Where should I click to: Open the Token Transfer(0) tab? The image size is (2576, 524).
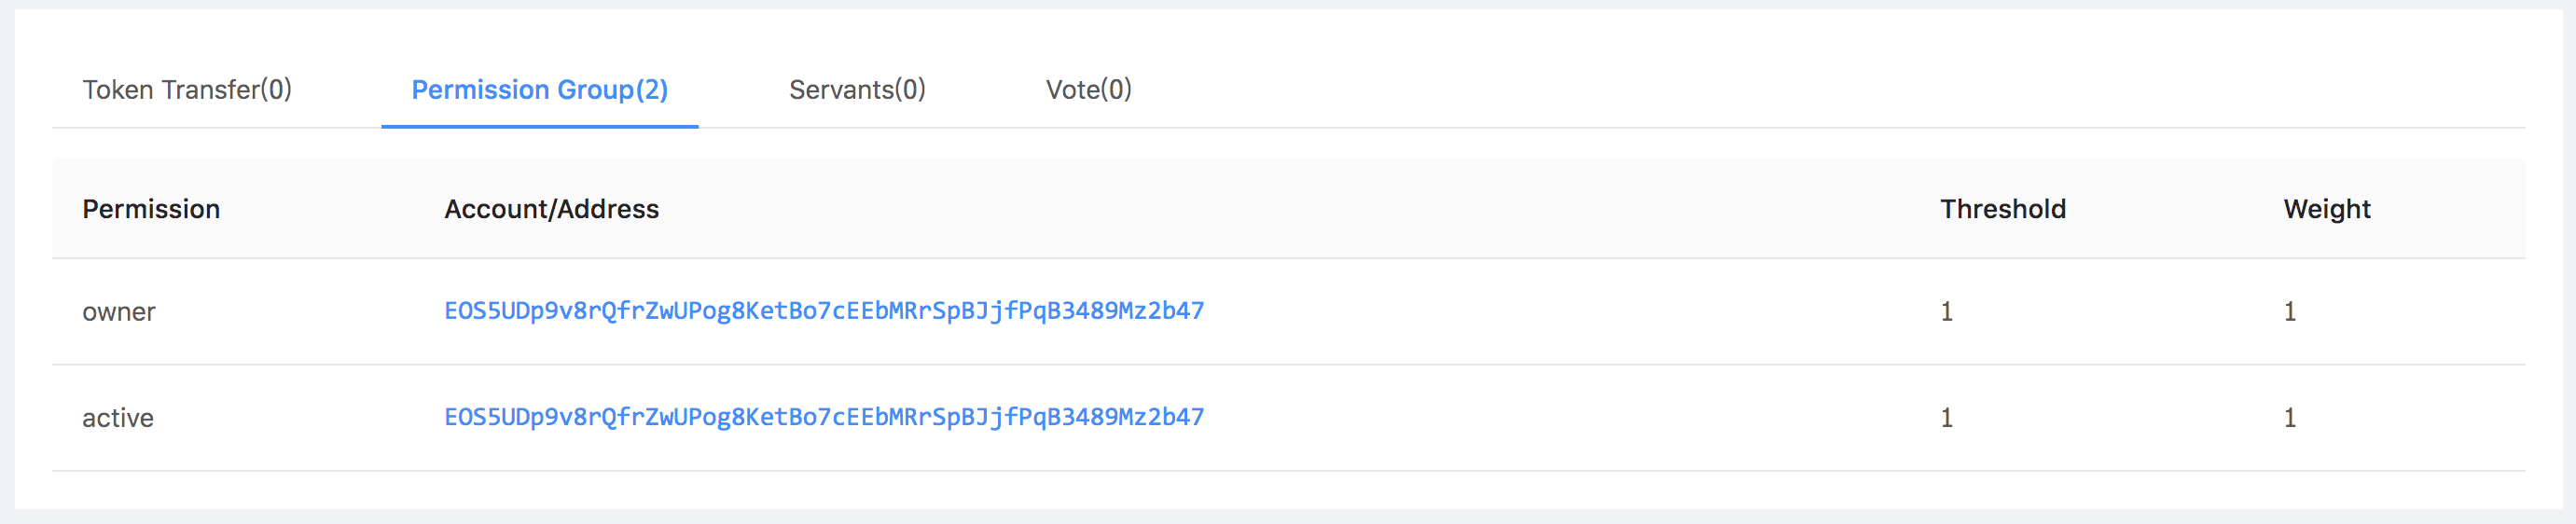pos(187,90)
